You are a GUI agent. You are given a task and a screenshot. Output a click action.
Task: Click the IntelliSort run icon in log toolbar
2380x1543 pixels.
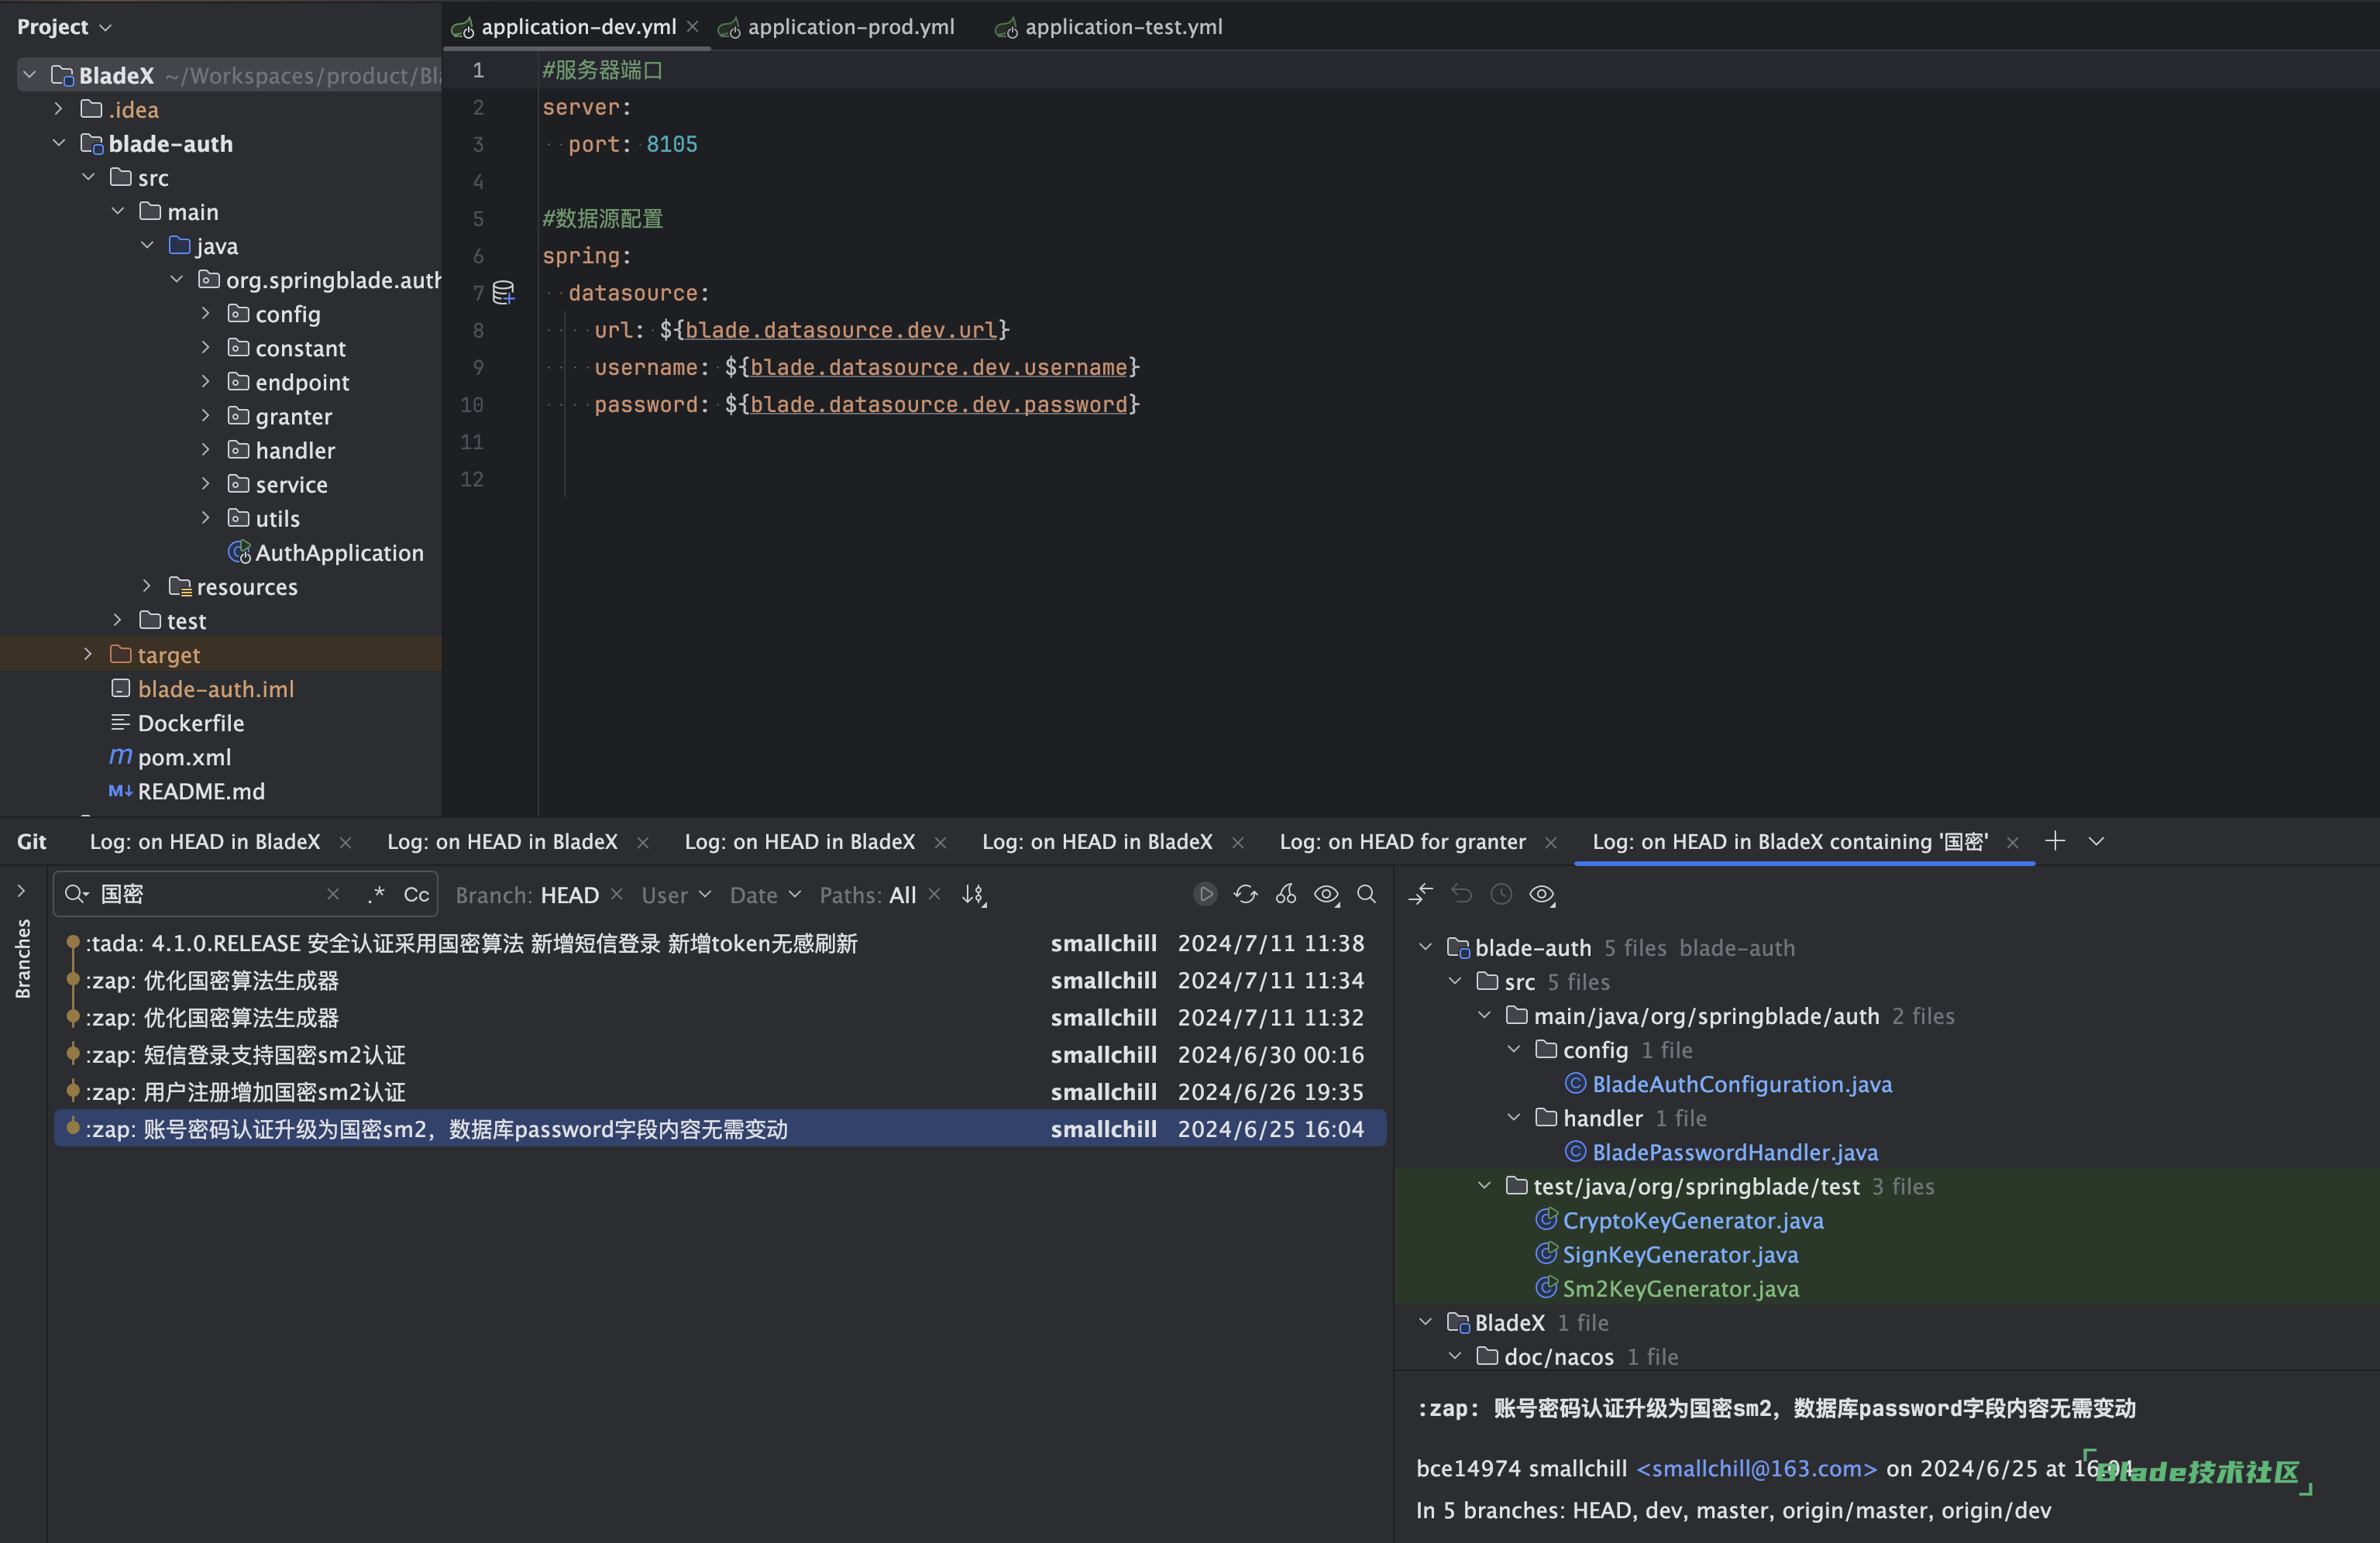pyautogui.click(x=1206, y=894)
